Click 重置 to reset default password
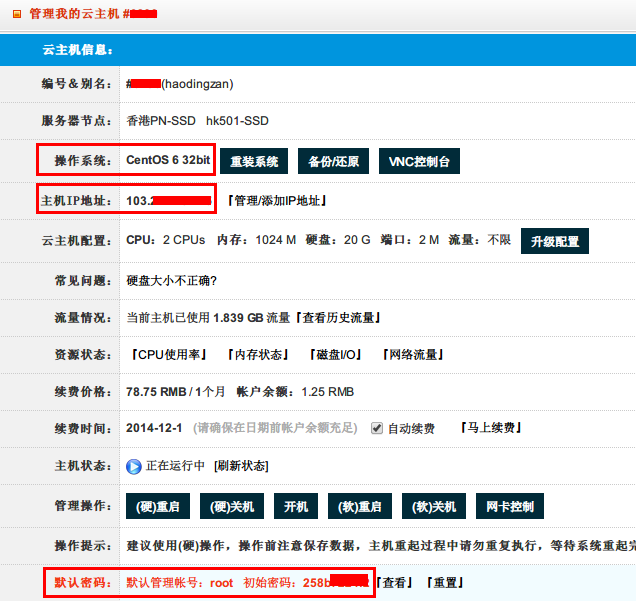Screen dimensions: 636x601 (x=444, y=583)
